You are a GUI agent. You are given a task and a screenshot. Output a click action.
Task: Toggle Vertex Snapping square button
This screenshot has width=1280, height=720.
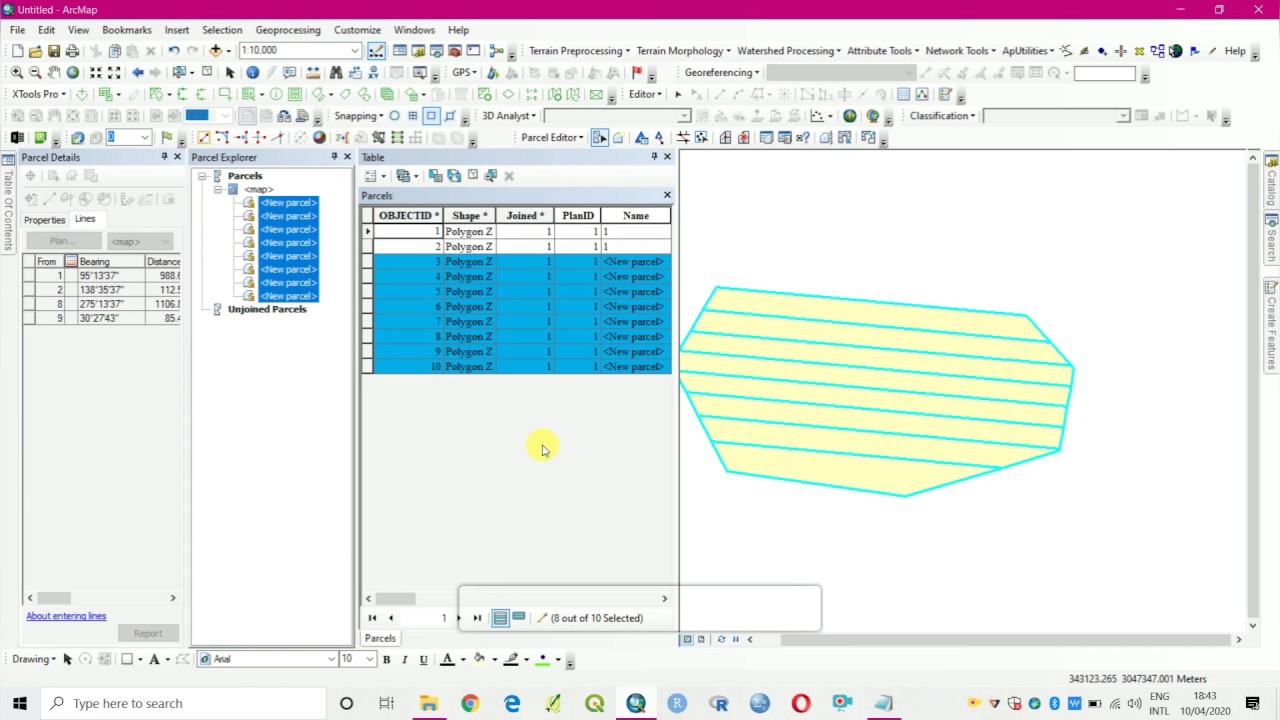(x=431, y=116)
